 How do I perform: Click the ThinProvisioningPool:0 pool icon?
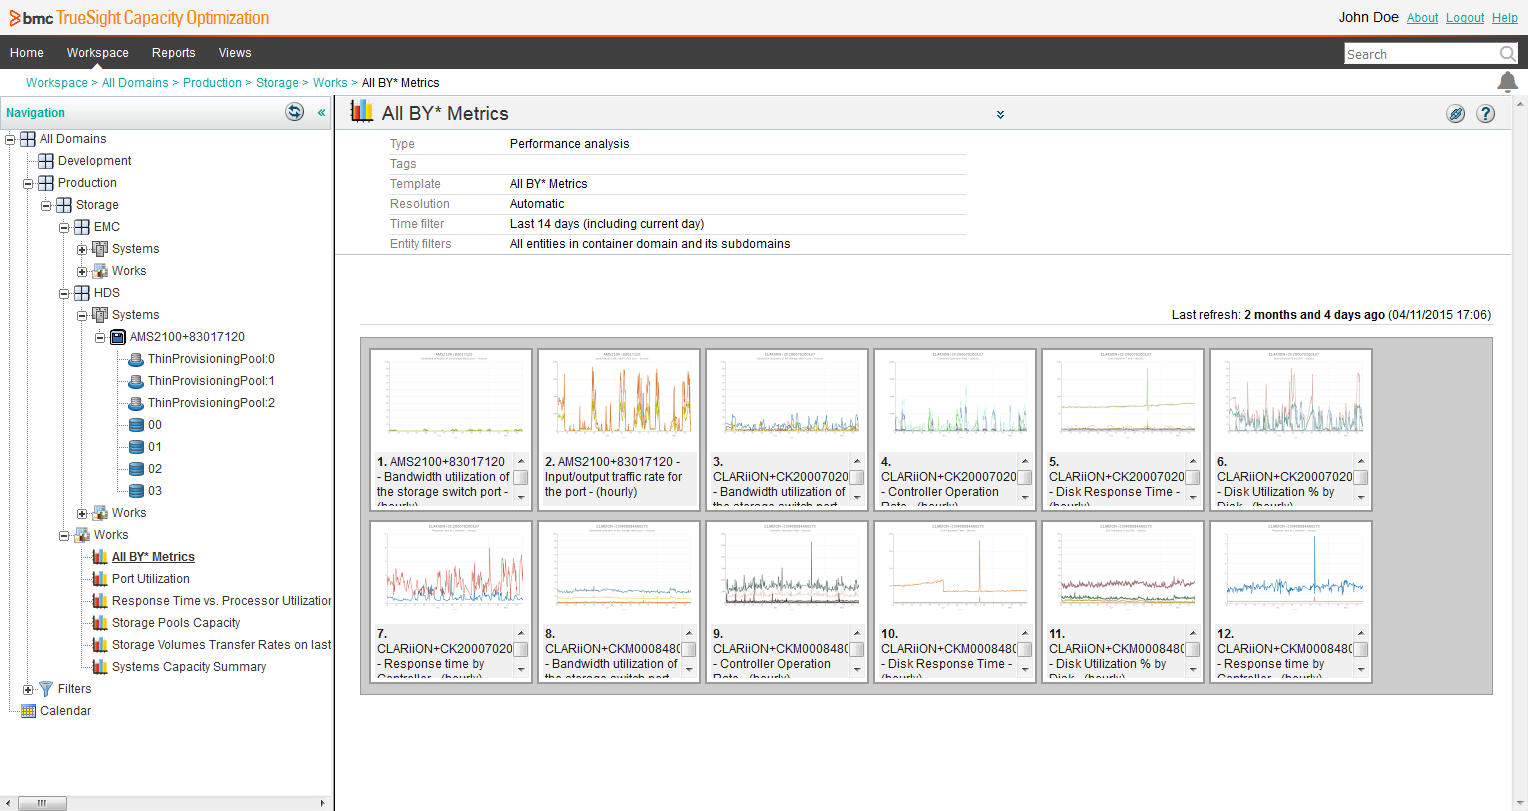click(136, 359)
